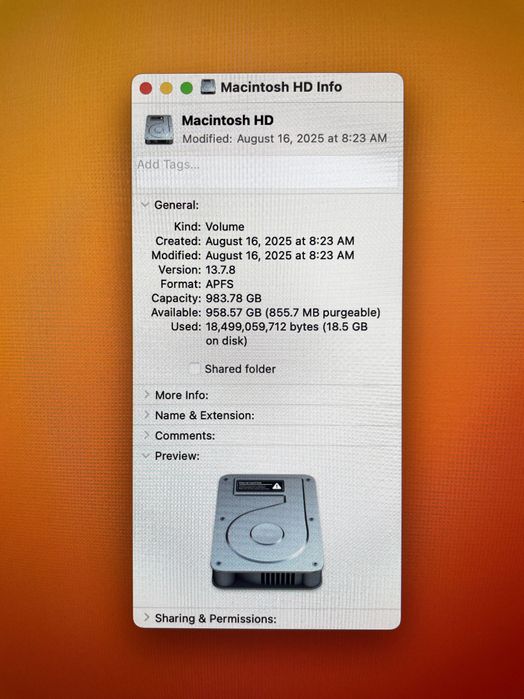Click the bold "Macintosh HD" name in header
This screenshot has width=524, height=699.
227,120
